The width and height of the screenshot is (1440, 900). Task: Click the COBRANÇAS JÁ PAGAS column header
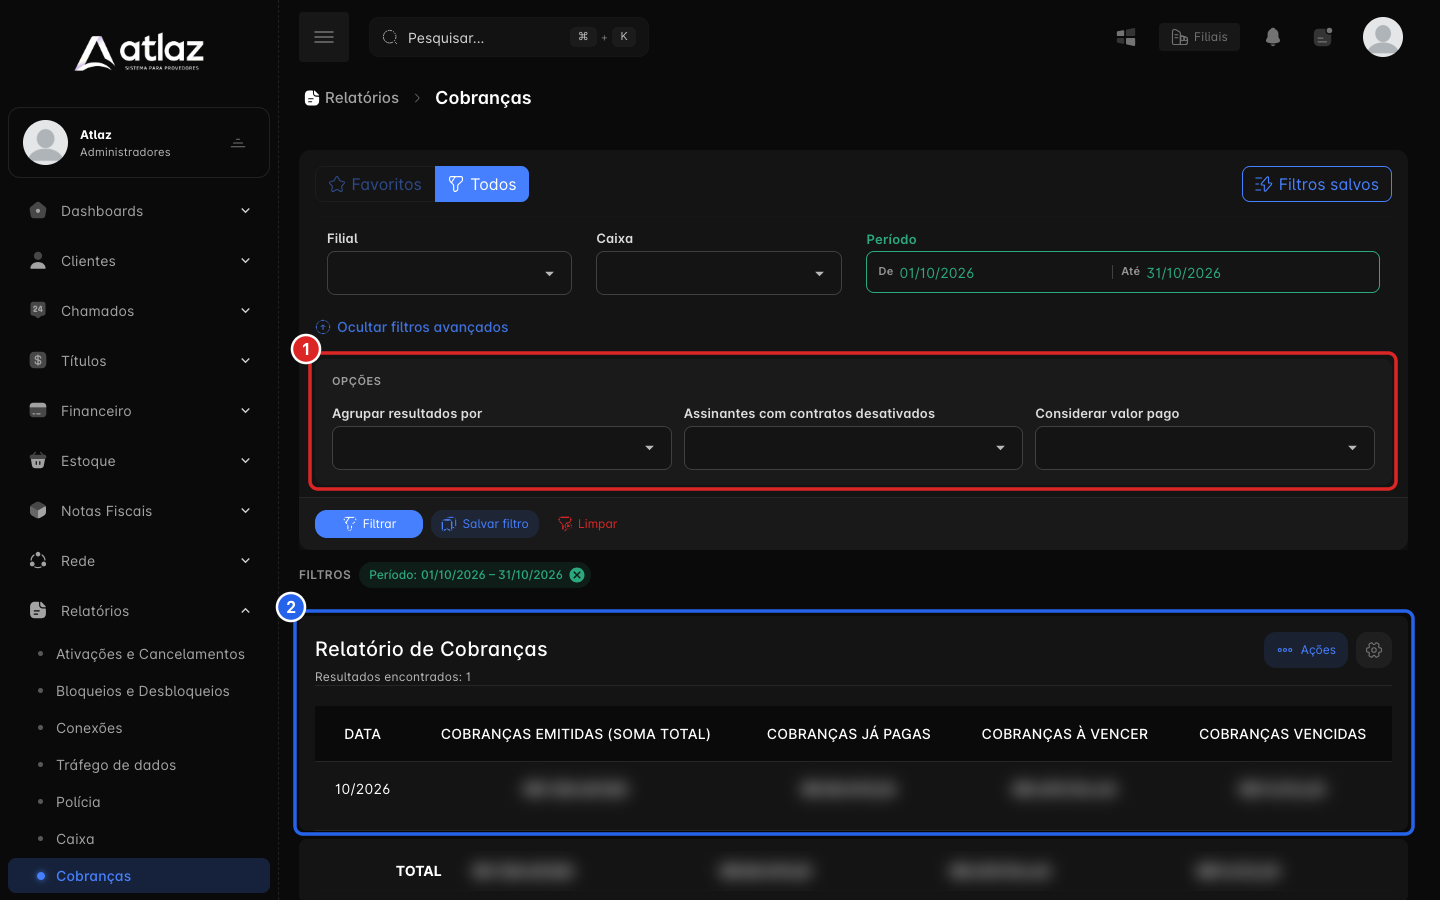pos(849,734)
